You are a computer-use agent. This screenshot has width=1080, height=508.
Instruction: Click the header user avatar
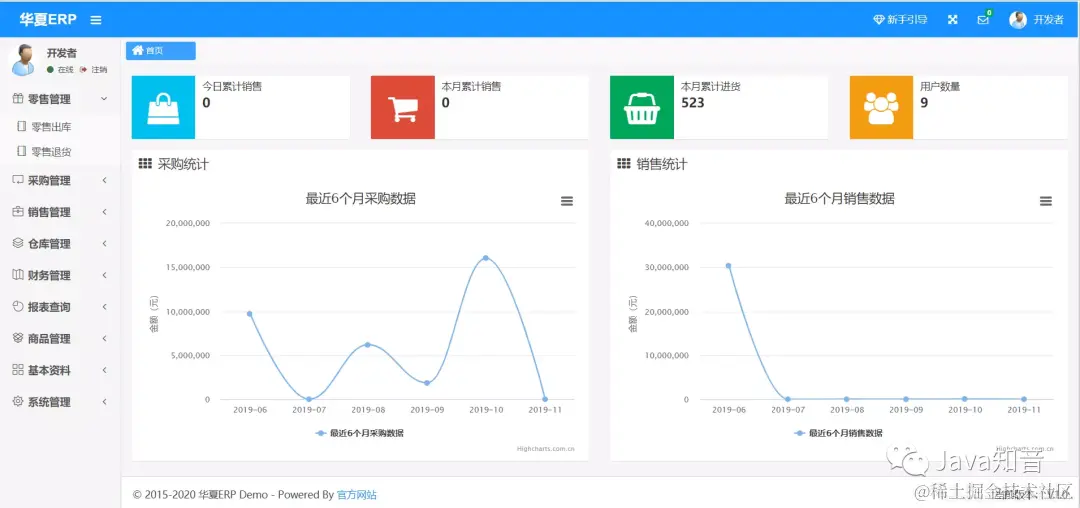point(1018,20)
